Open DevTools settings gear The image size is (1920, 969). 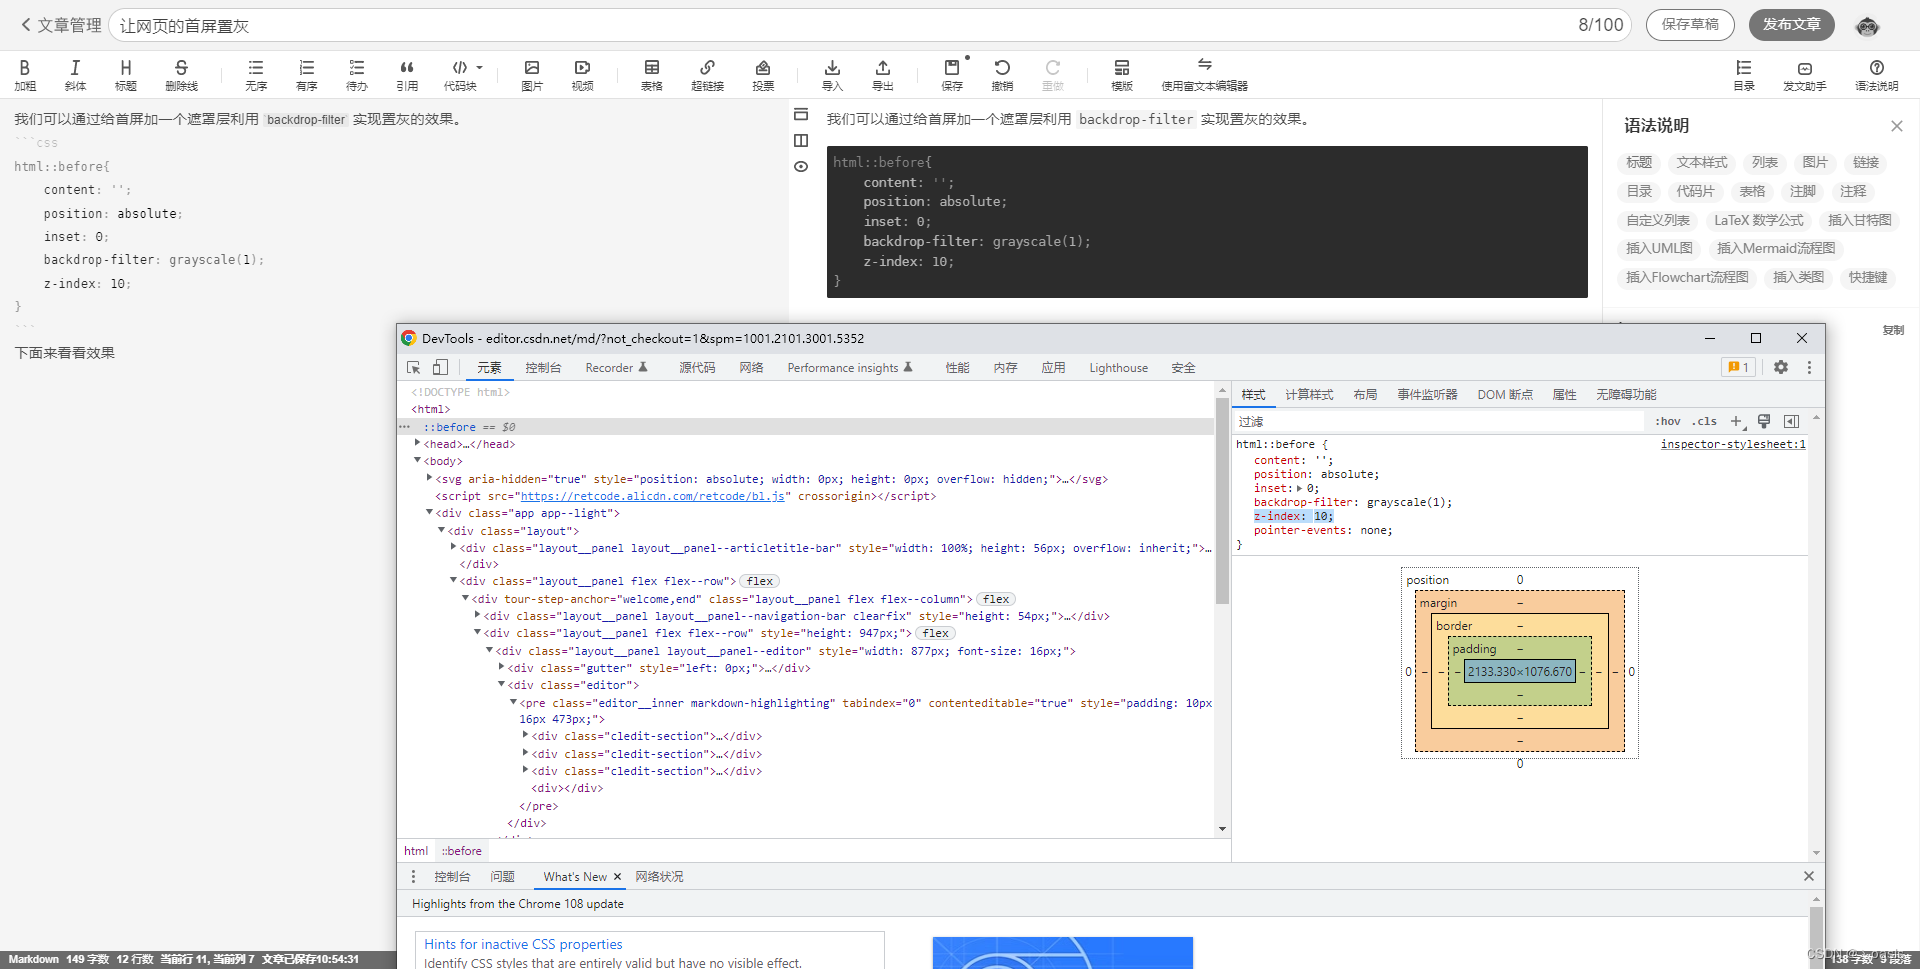pyautogui.click(x=1781, y=367)
